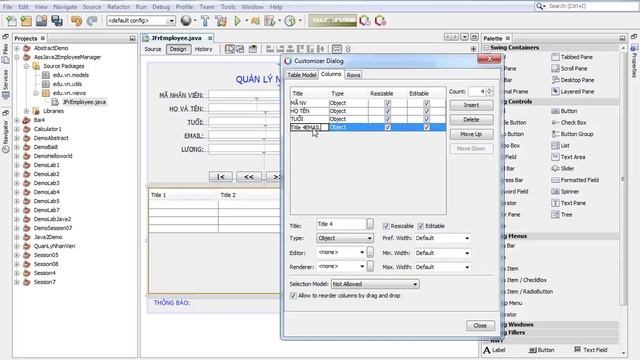
Task: Switch to the Source view tab
Action: click(x=153, y=49)
